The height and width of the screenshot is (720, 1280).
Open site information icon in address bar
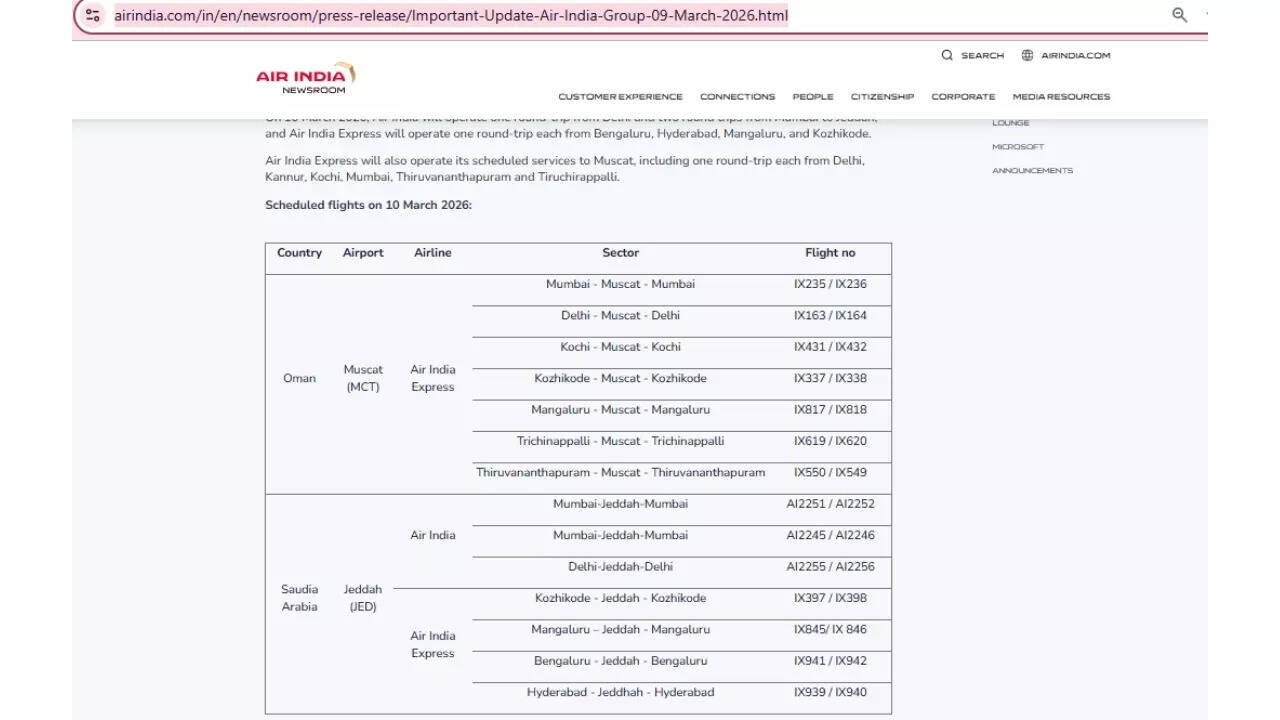coord(93,15)
